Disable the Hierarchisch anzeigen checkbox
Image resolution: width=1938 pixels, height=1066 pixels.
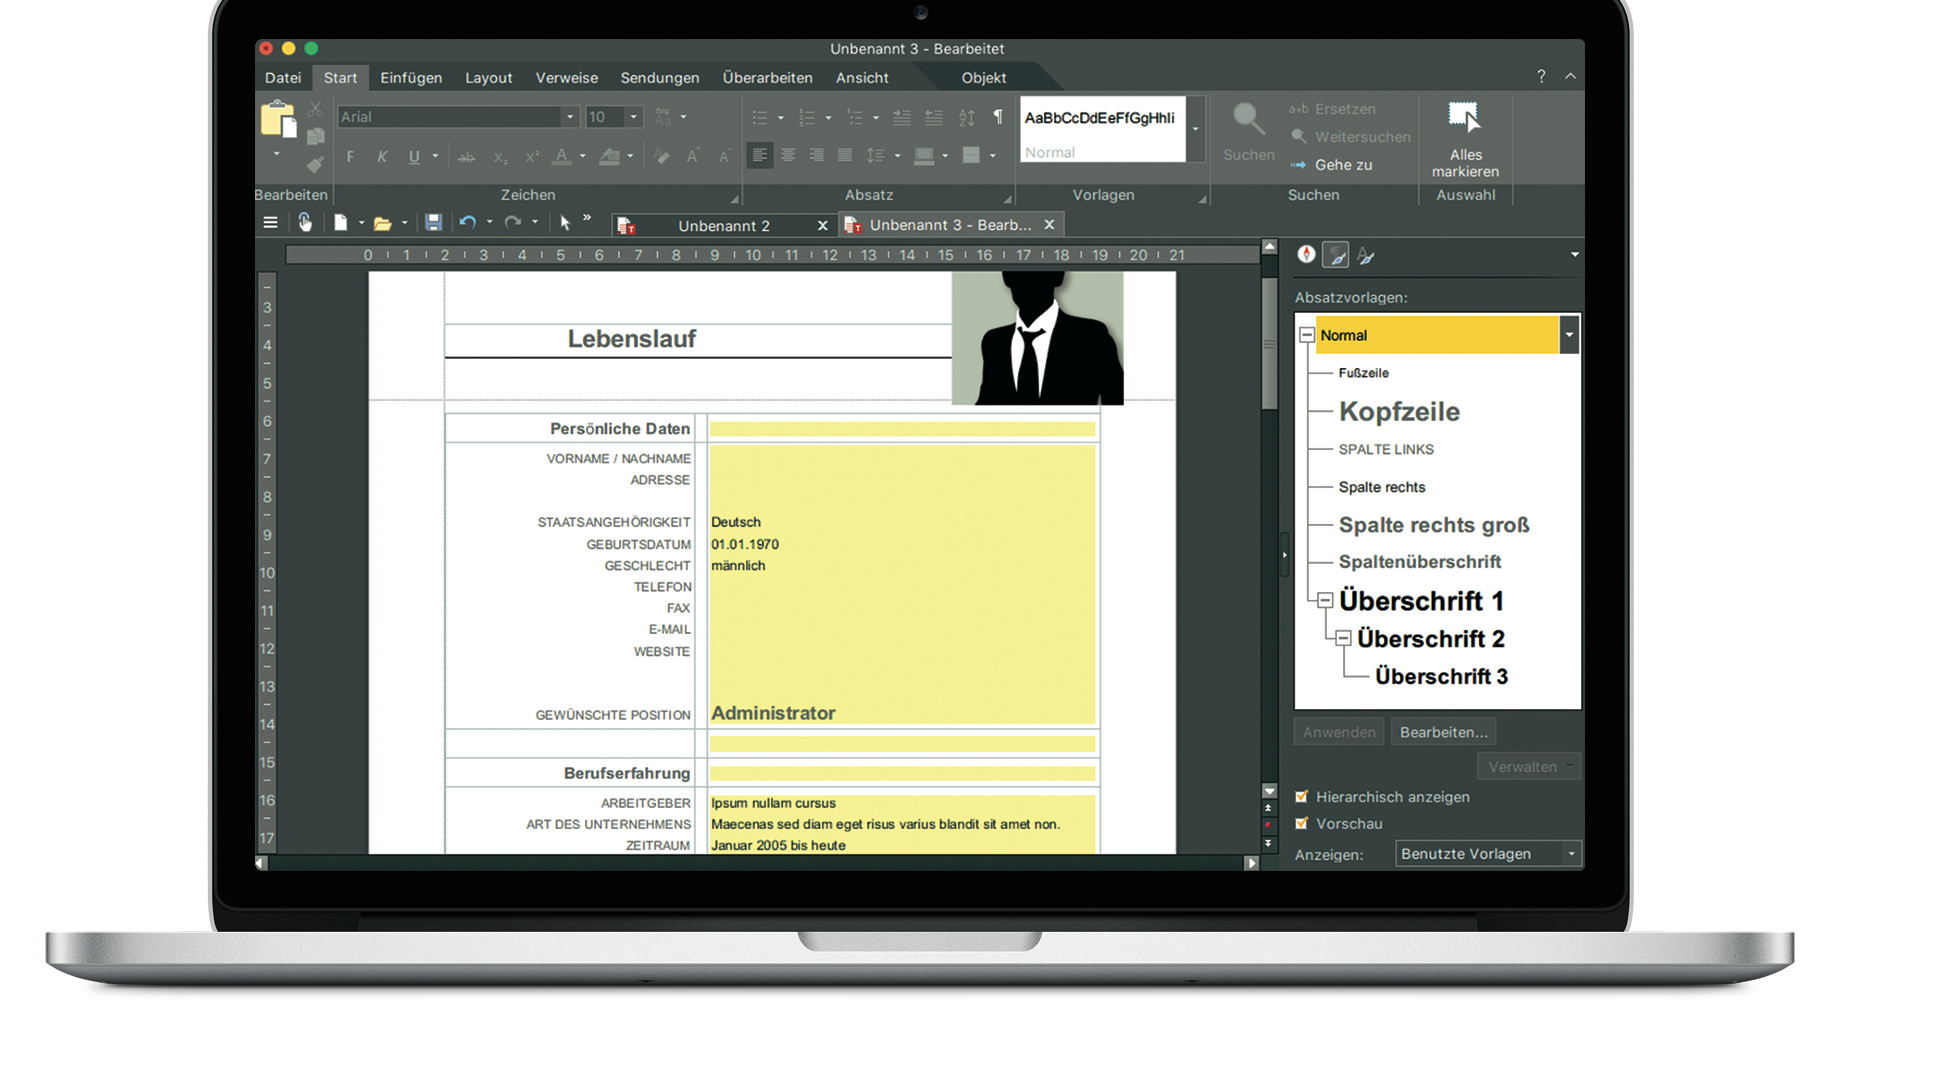(x=1302, y=797)
